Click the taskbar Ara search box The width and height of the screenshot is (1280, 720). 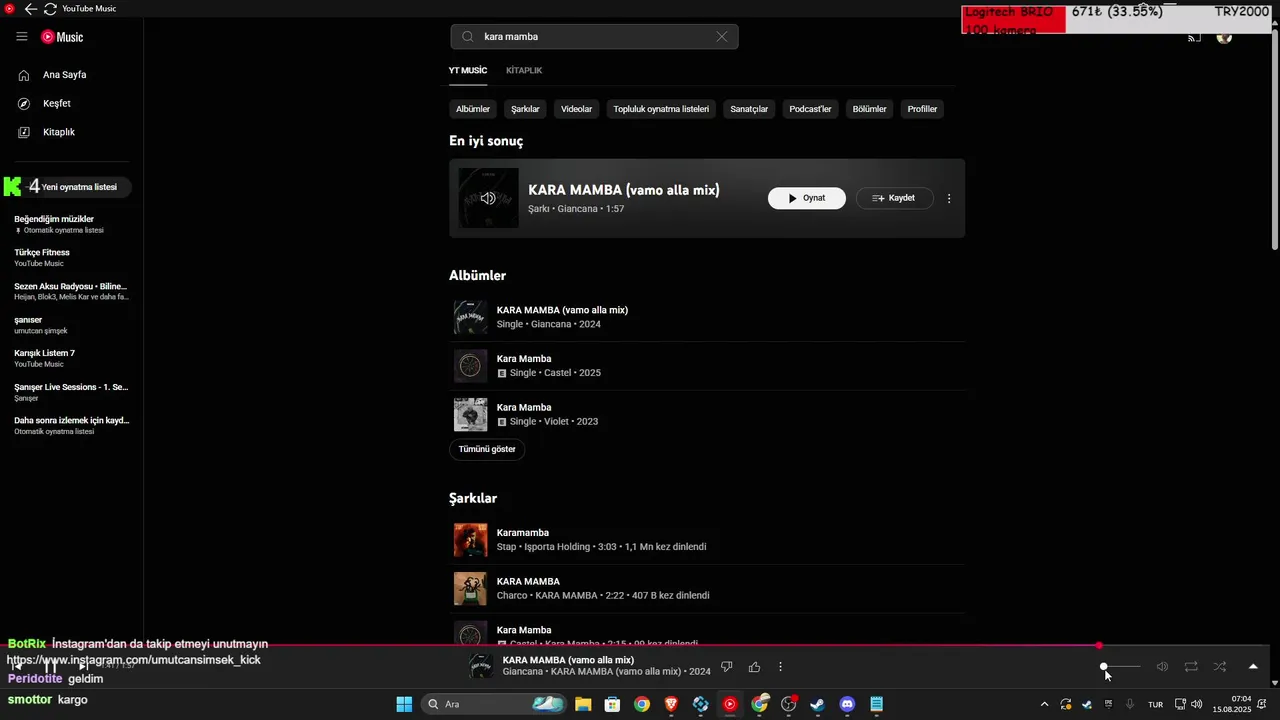coord(495,704)
